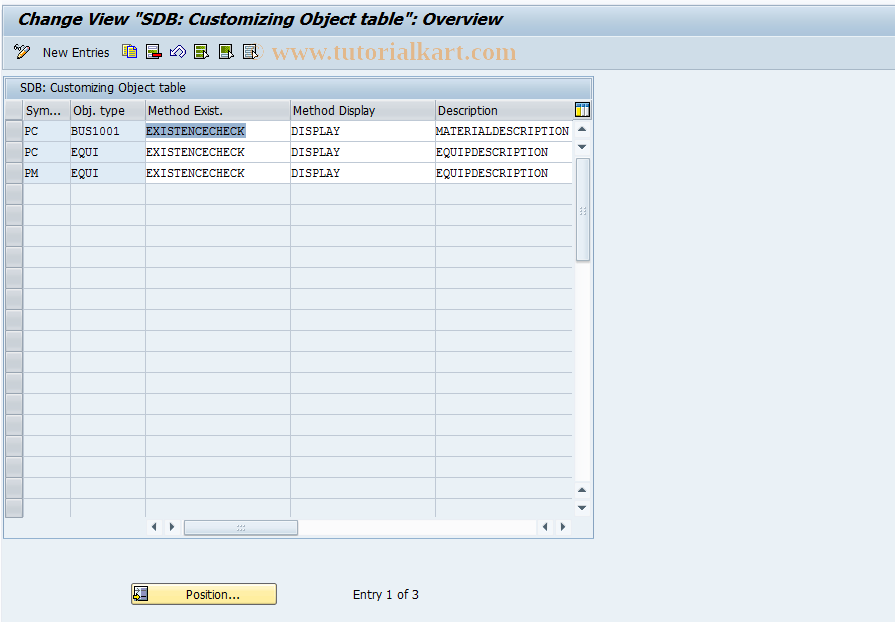Image resolution: width=895 pixels, height=622 pixels.
Task: Click EQUIPDESCRIPTION in the PM row
Action: point(503,173)
